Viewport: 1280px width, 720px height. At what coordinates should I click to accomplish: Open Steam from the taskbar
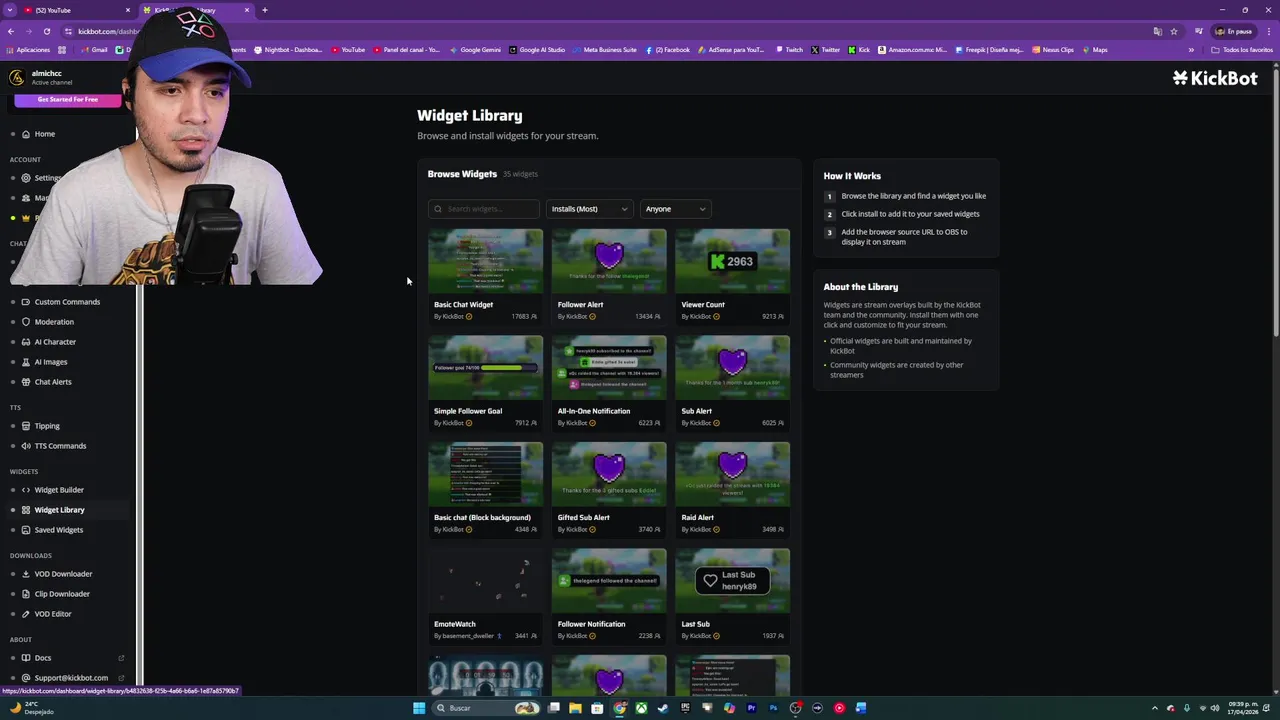tap(662, 708)
